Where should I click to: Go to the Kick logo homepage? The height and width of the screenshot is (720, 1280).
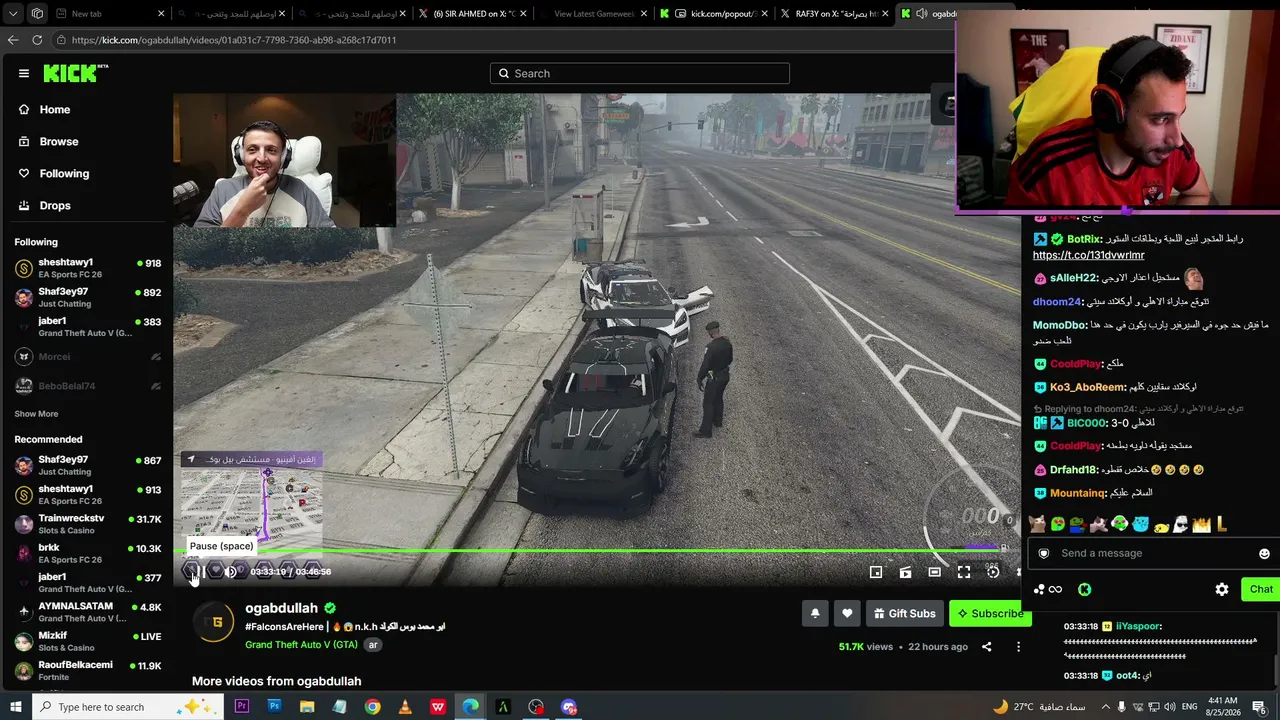[x=75, y=73]
